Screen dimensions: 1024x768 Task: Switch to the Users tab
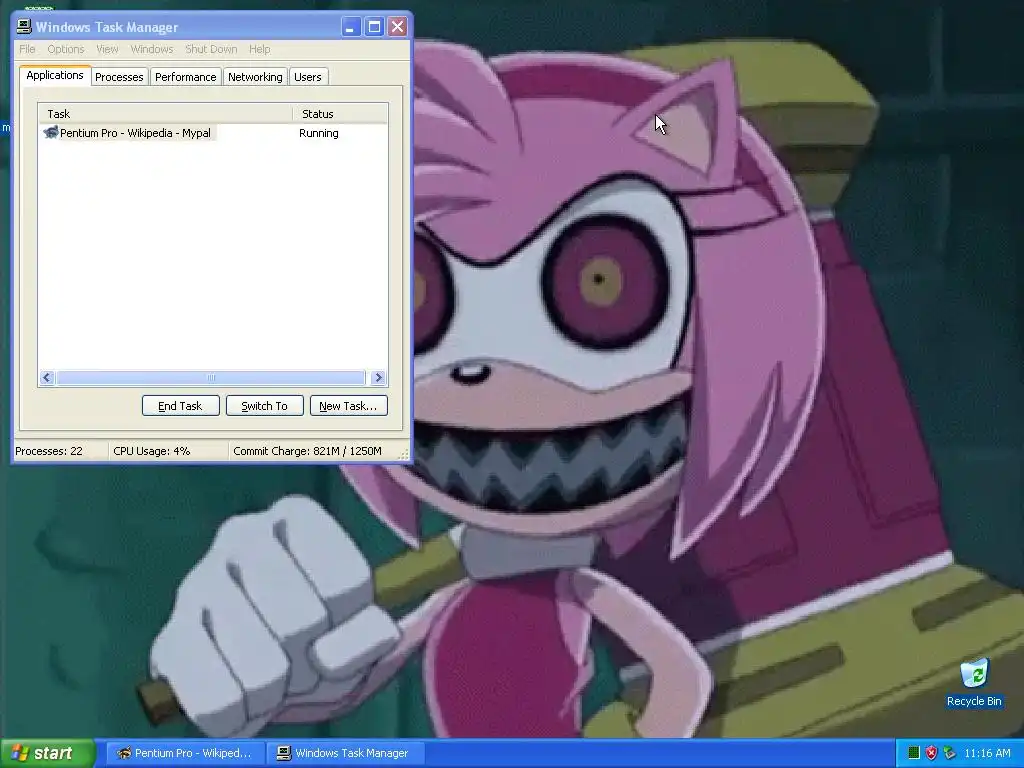308,76
